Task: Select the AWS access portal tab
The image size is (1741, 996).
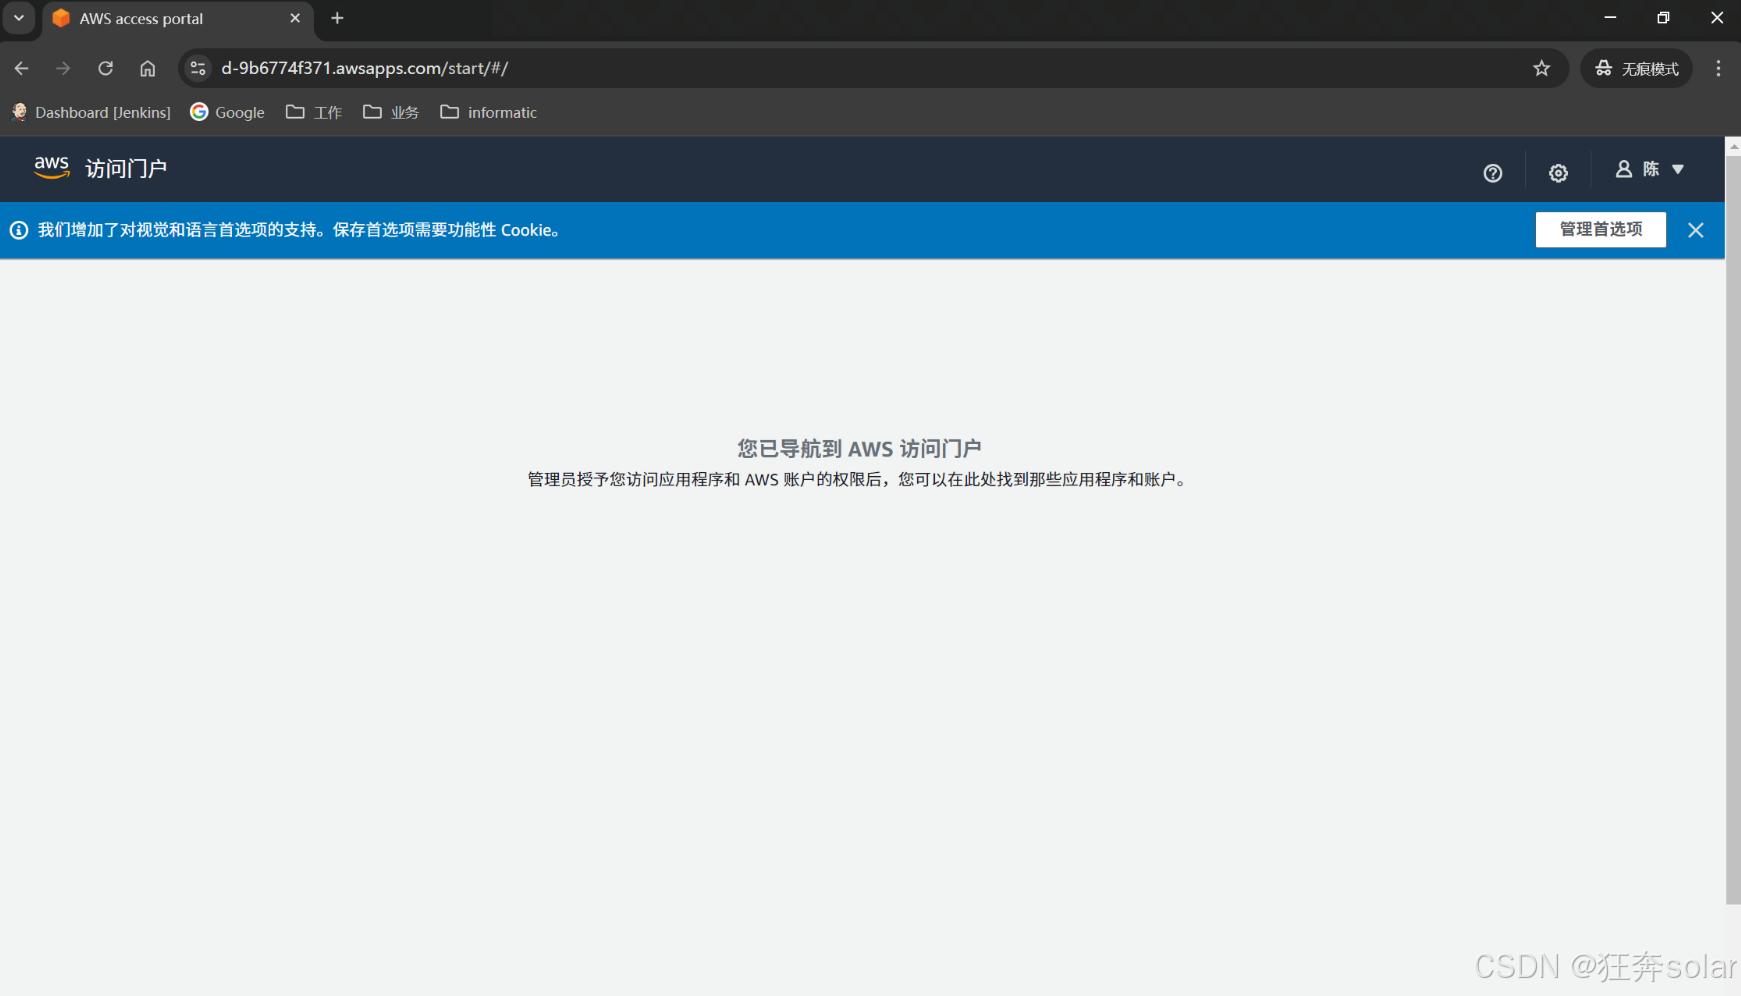Action: [176, 19]
